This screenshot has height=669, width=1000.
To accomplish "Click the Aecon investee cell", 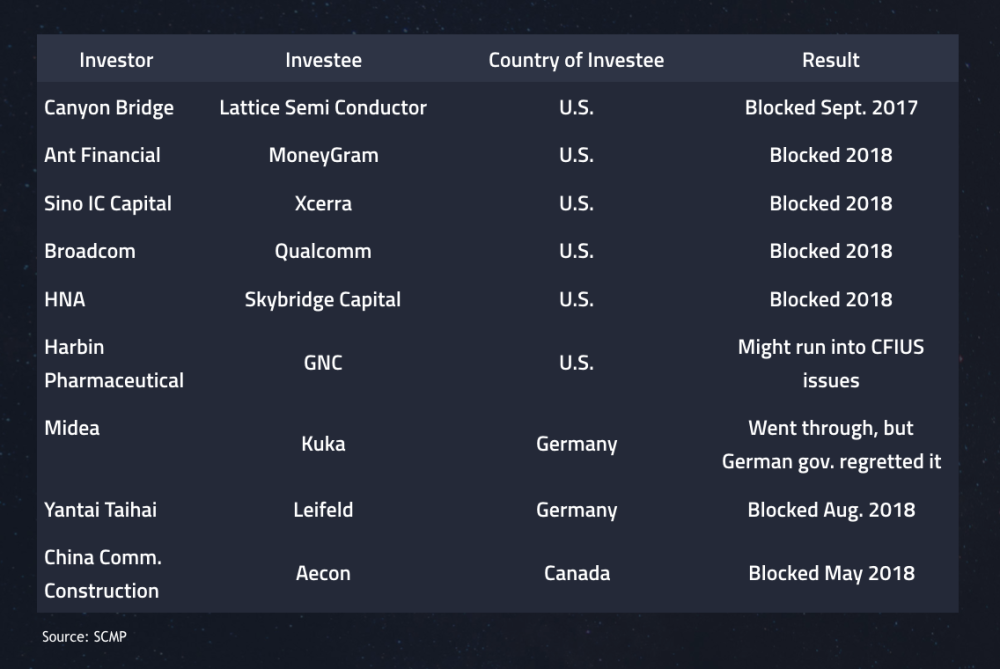I will (x=323, y=573).
